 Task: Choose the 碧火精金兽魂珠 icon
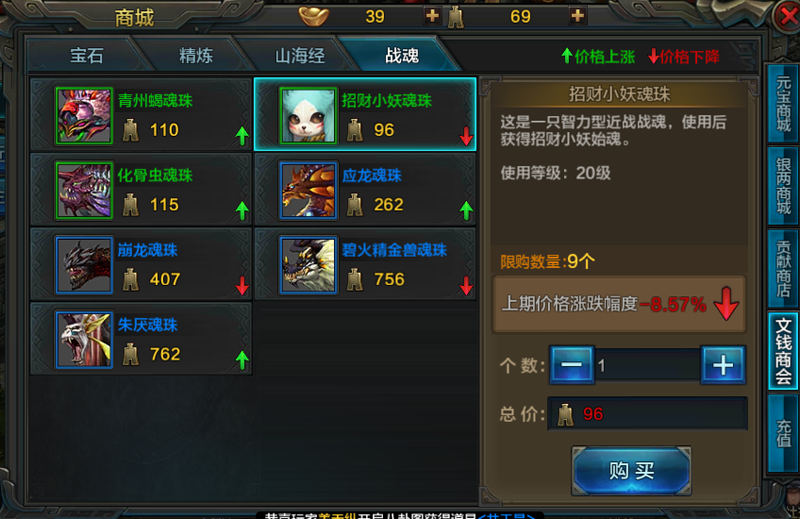point(308,265)
